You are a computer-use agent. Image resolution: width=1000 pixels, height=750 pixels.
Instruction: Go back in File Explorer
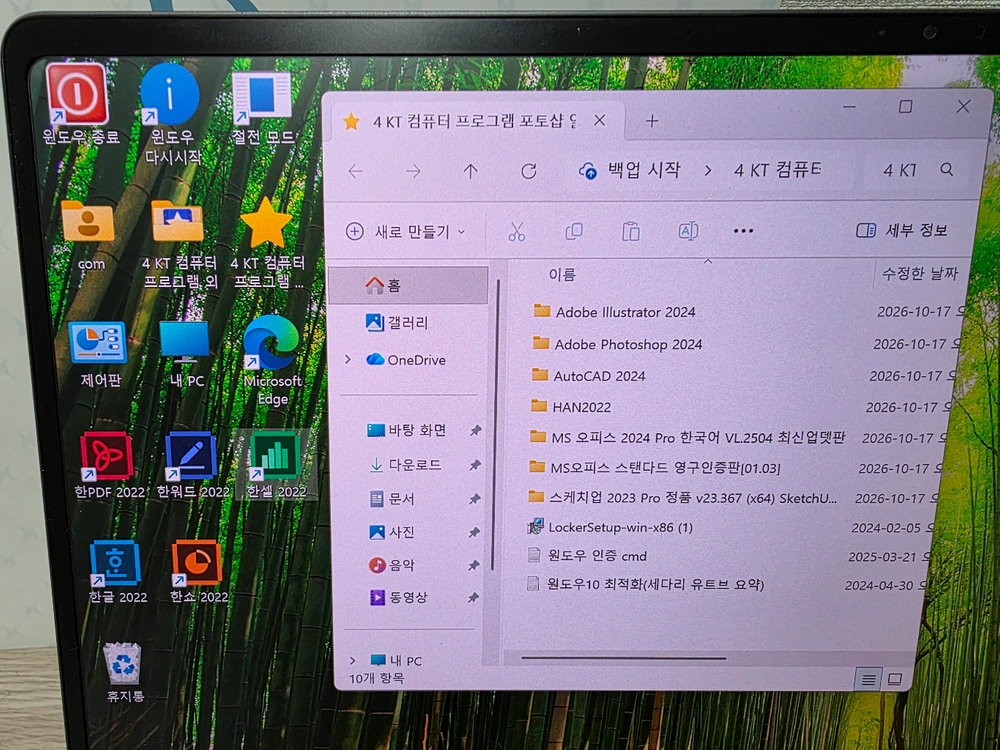[x=356, y=171]
